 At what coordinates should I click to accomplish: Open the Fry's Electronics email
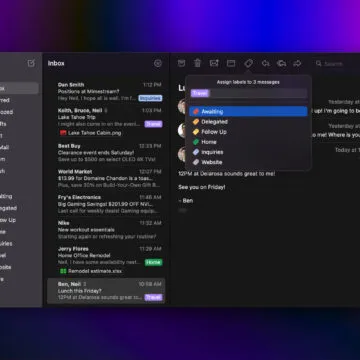[106, 204]
